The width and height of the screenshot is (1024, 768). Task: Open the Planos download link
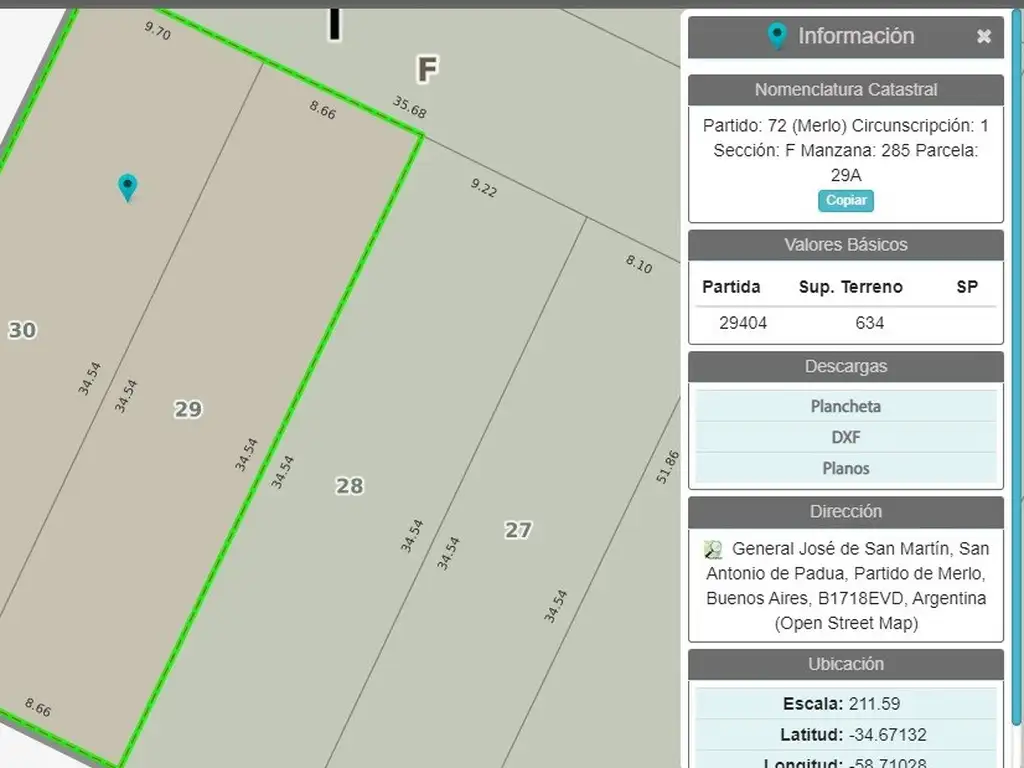coord(845,468)
